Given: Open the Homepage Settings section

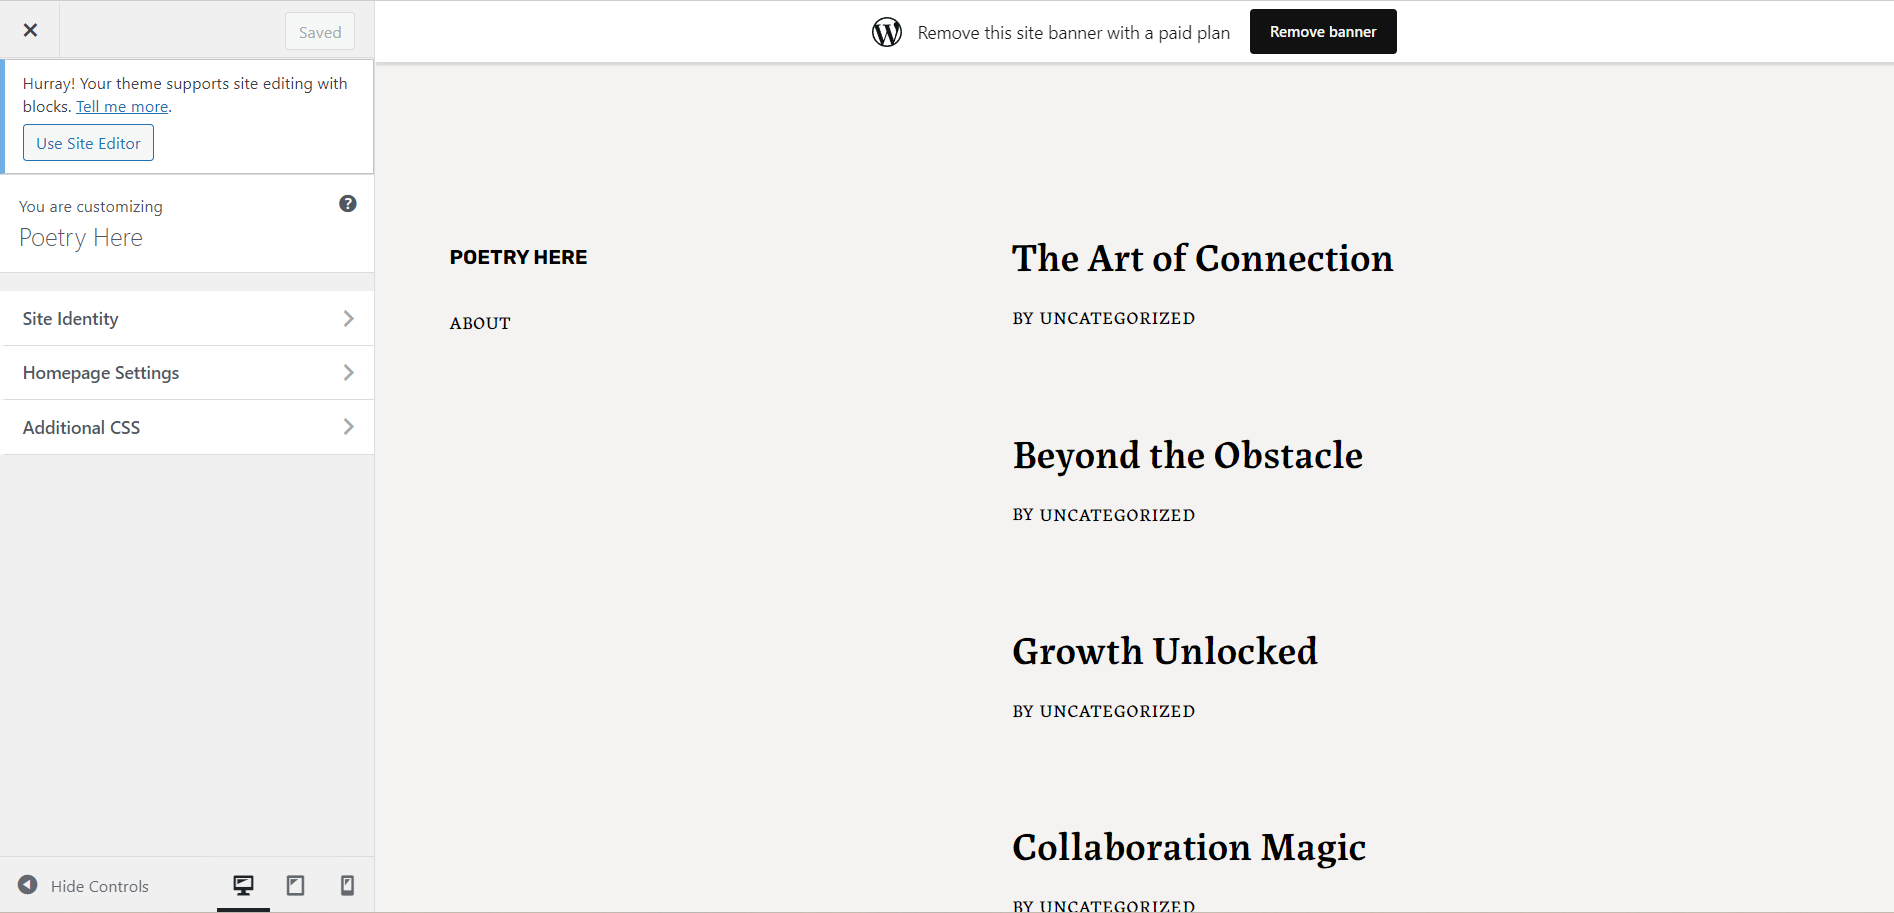Looking at the screenshot, I should click(x=188, y=373).
